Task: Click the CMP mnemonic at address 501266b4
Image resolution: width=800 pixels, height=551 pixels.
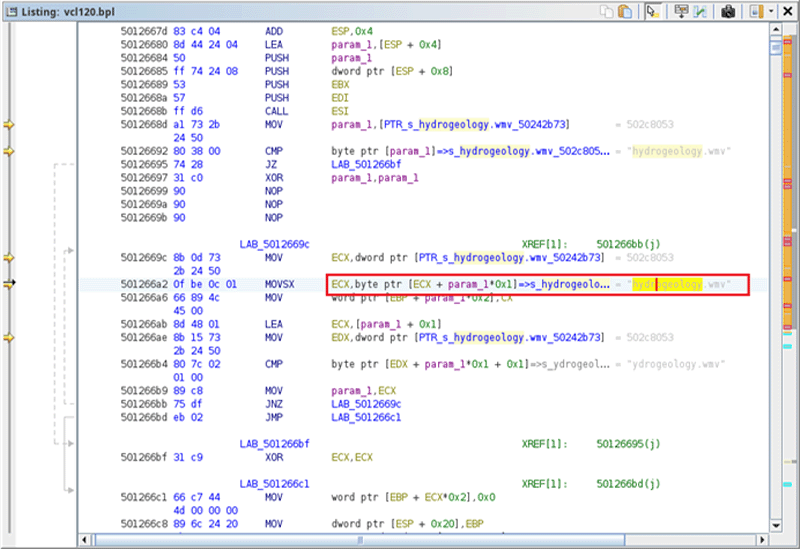Action: (x=274, y=364)
